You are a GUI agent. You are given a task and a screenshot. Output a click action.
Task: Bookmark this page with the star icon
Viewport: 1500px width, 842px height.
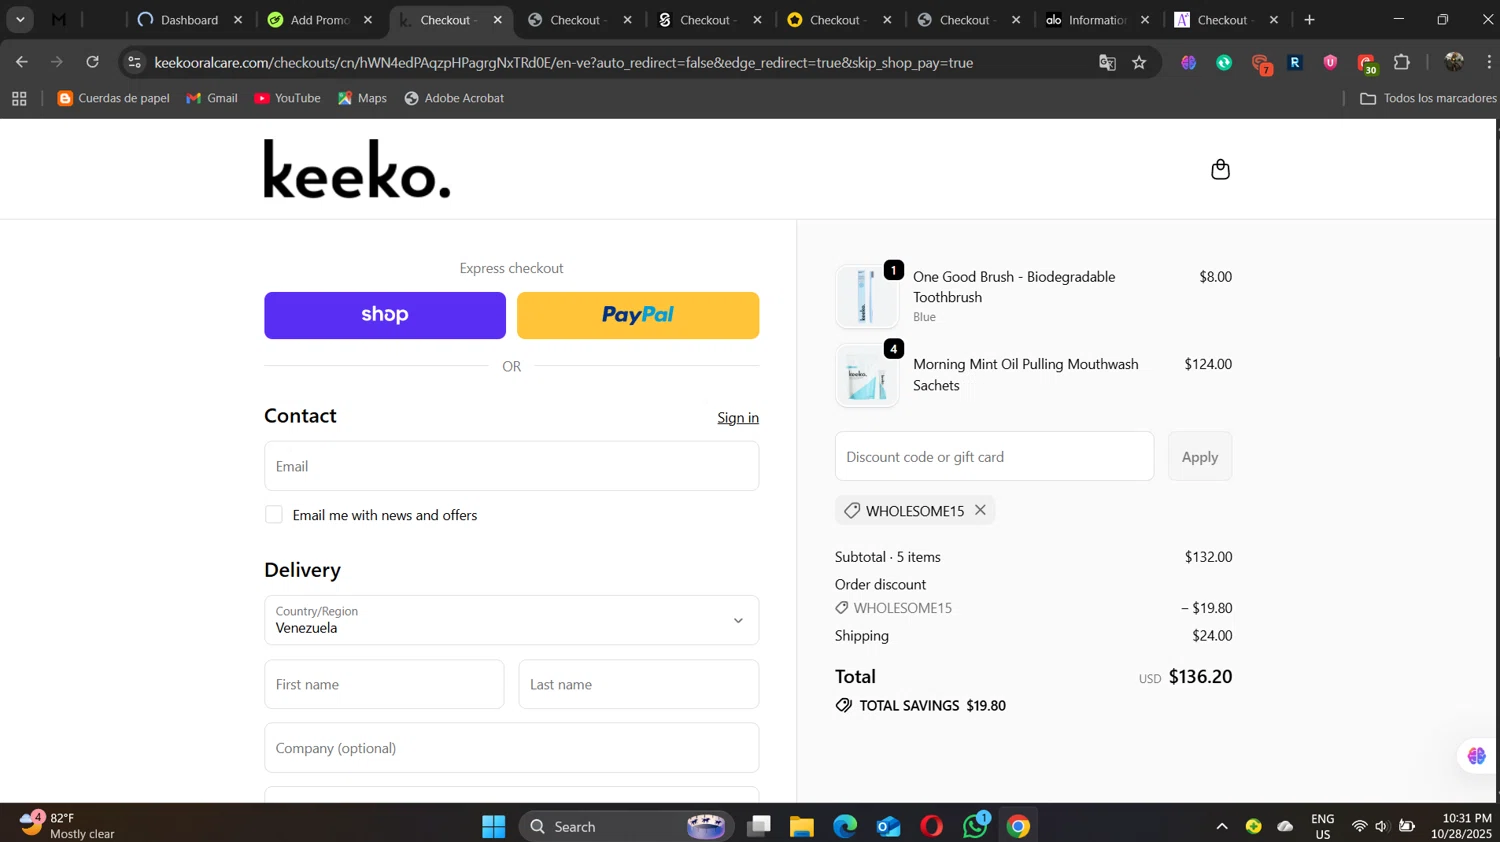click(1139, 63)
